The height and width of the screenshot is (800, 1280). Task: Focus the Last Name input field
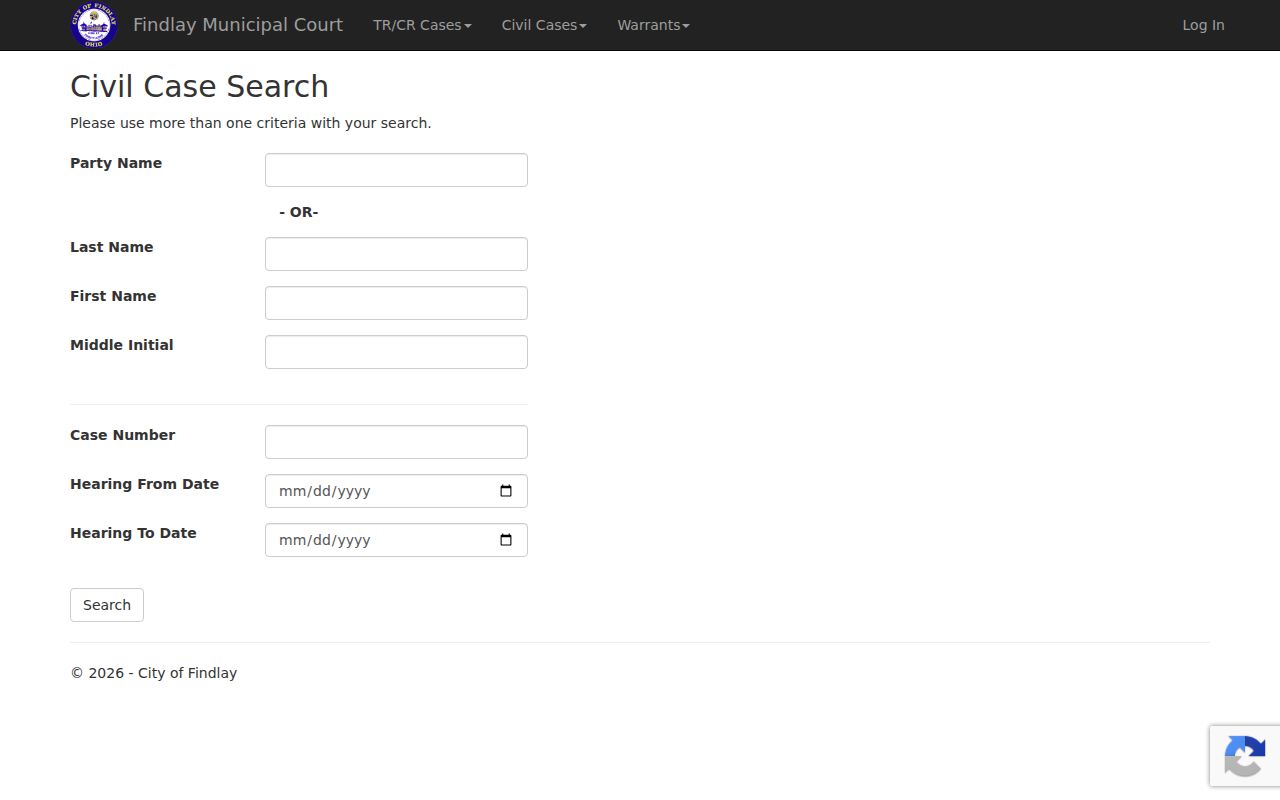[396, 254]
